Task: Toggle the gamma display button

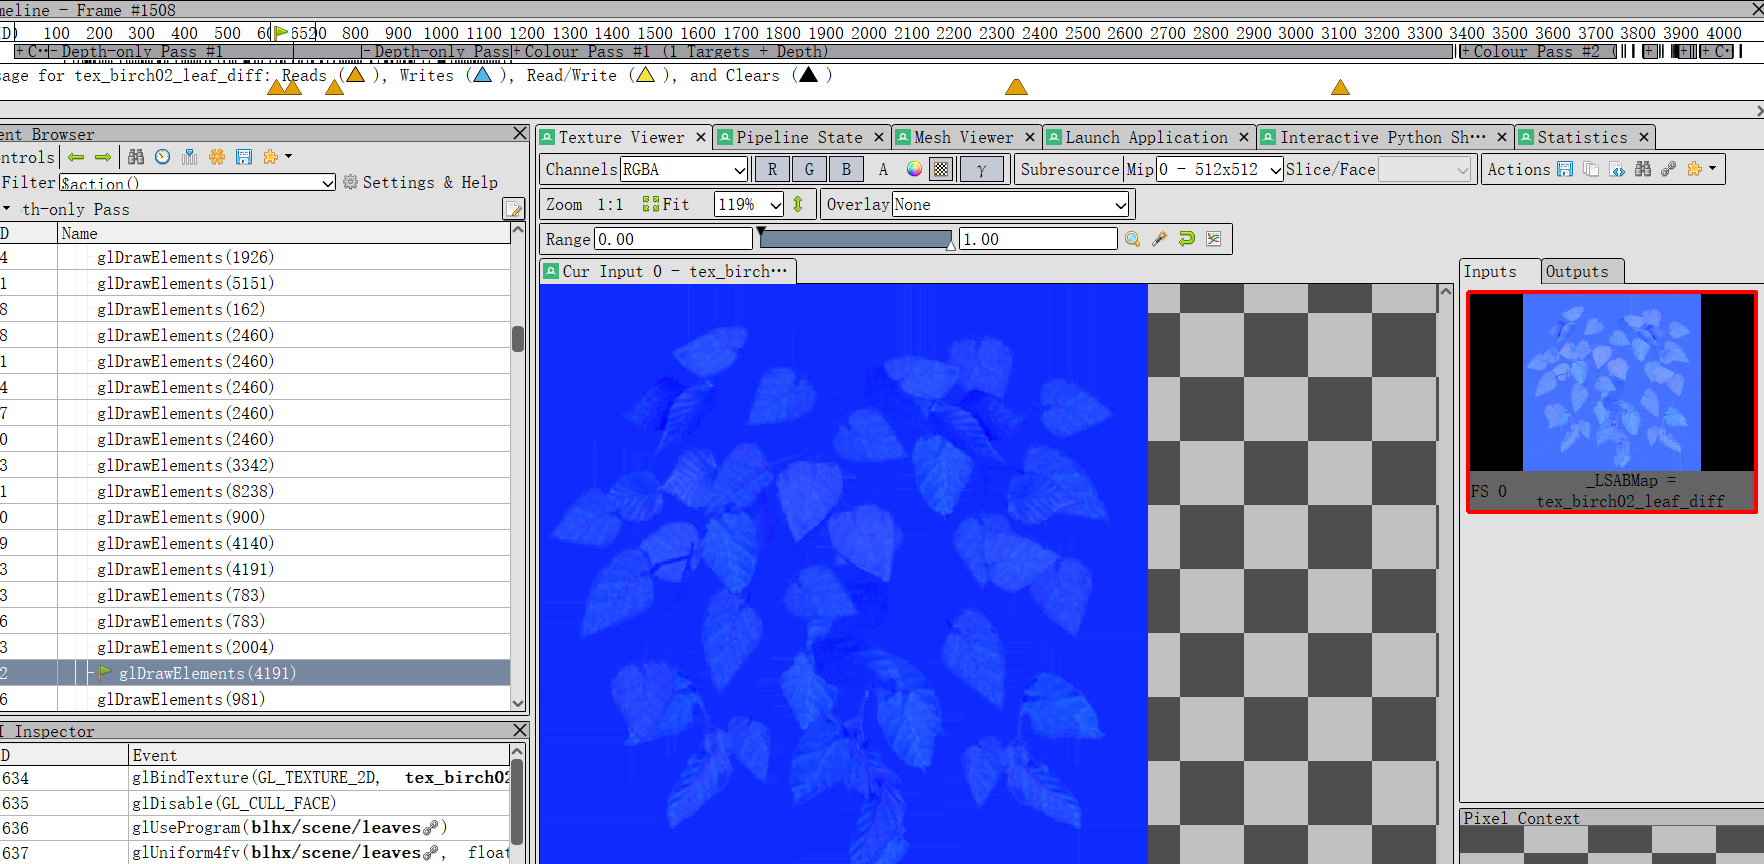Action: [981, 170]
